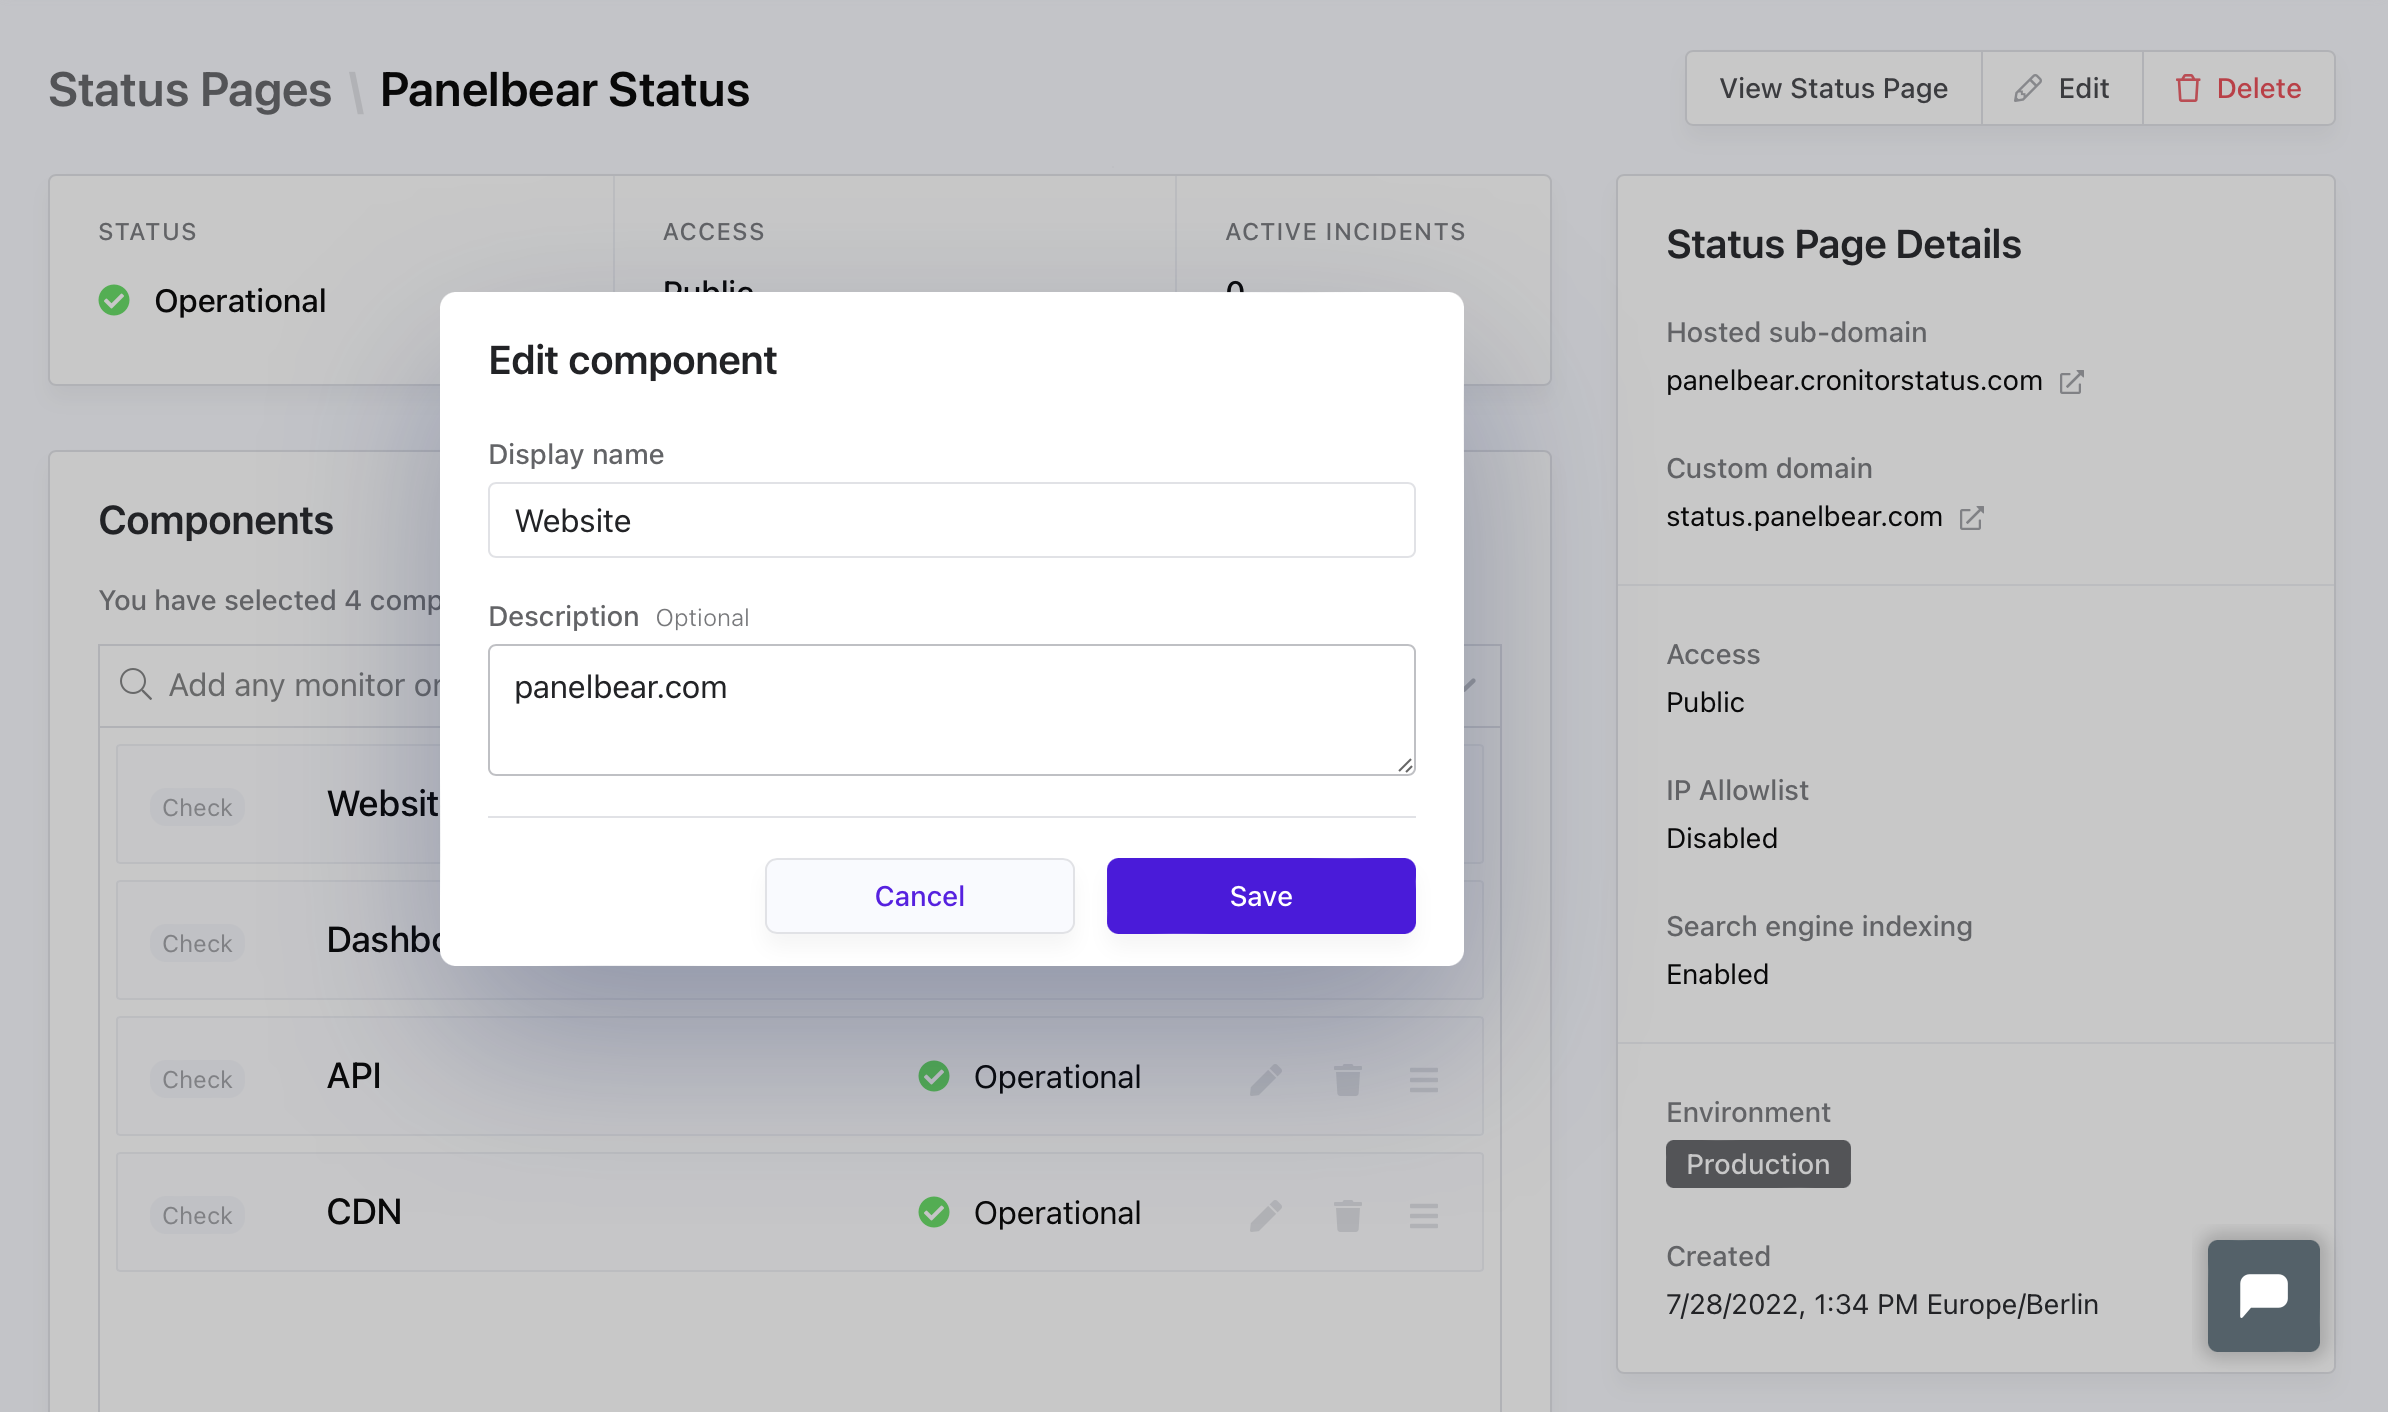The width and height of the screenshot is (2388, 1412).
Task: Go back to Status Pages breadcrumb
Action: coord(189,90)
